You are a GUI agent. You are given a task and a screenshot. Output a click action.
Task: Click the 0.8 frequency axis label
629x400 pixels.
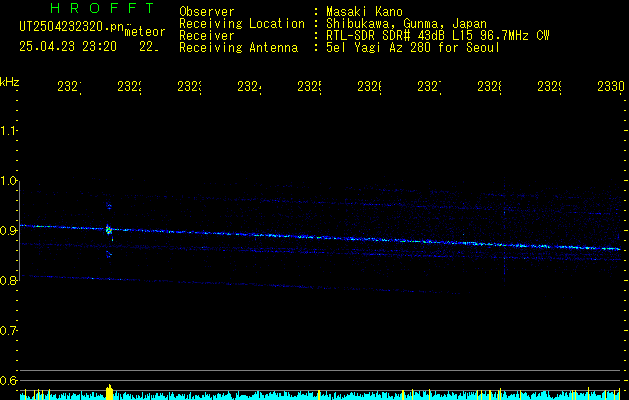click(x=9, y=280)
